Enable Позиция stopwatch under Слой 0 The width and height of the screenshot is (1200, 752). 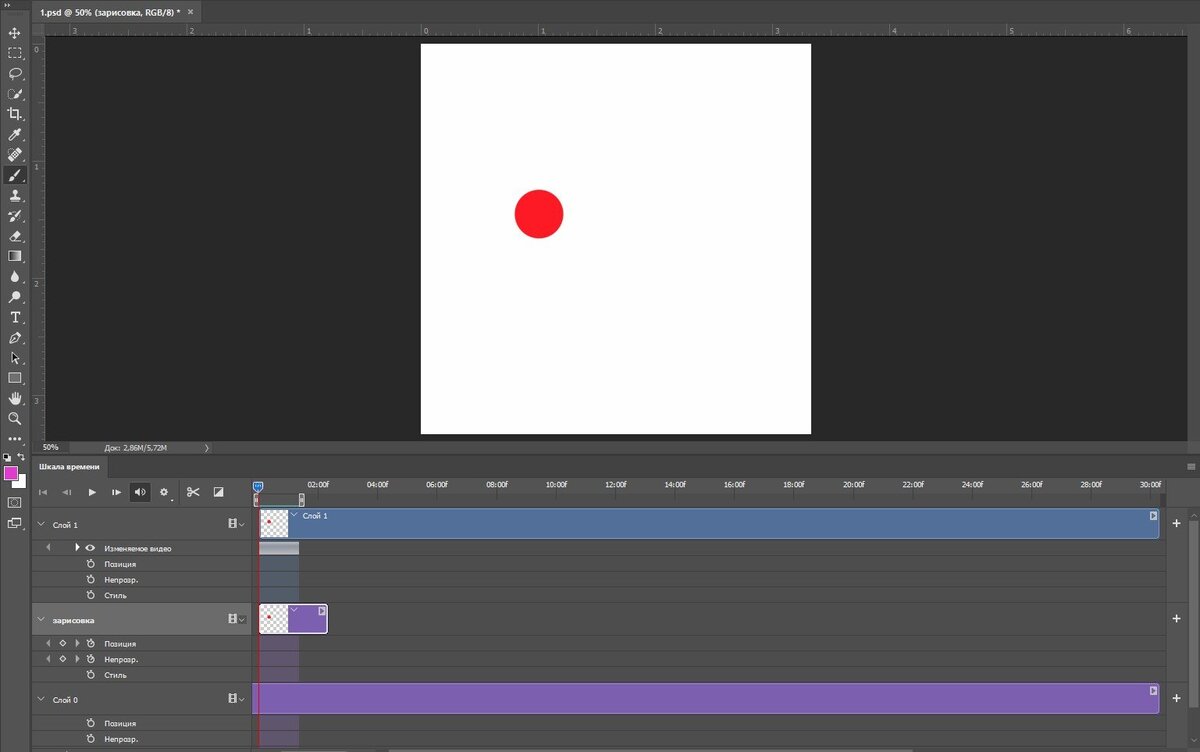(x=90, y=723)
